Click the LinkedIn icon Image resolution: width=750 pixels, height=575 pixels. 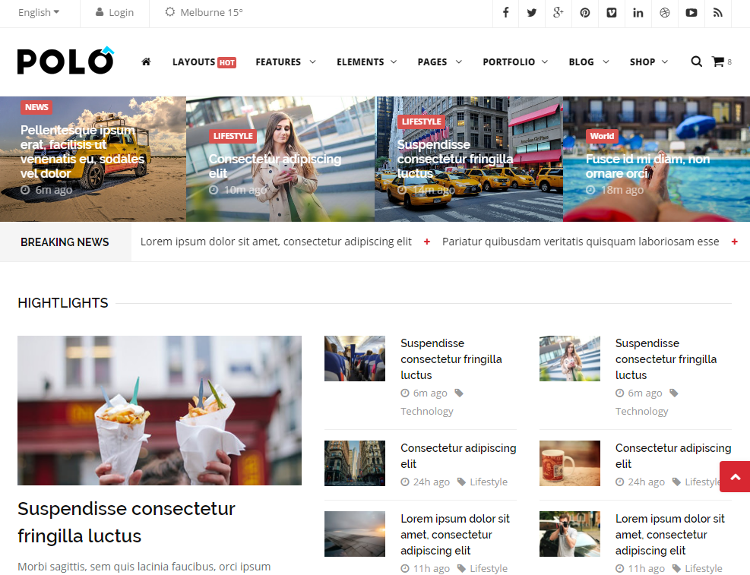pos(638,13)
